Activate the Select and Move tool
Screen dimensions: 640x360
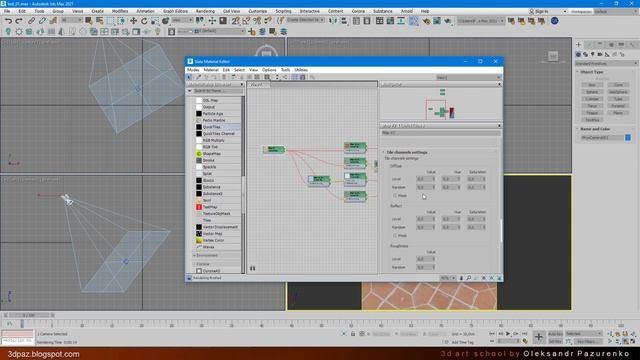click(133, 20)
